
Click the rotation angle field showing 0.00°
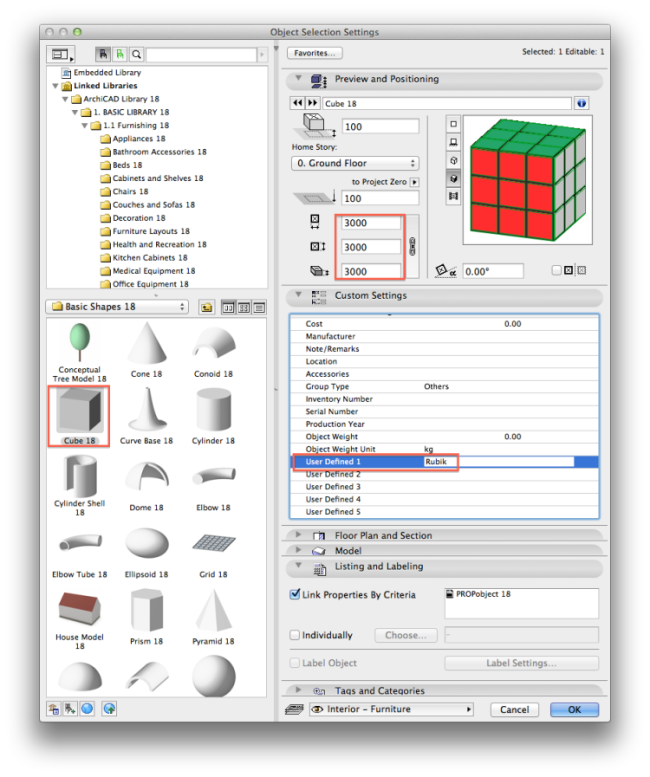492,272
